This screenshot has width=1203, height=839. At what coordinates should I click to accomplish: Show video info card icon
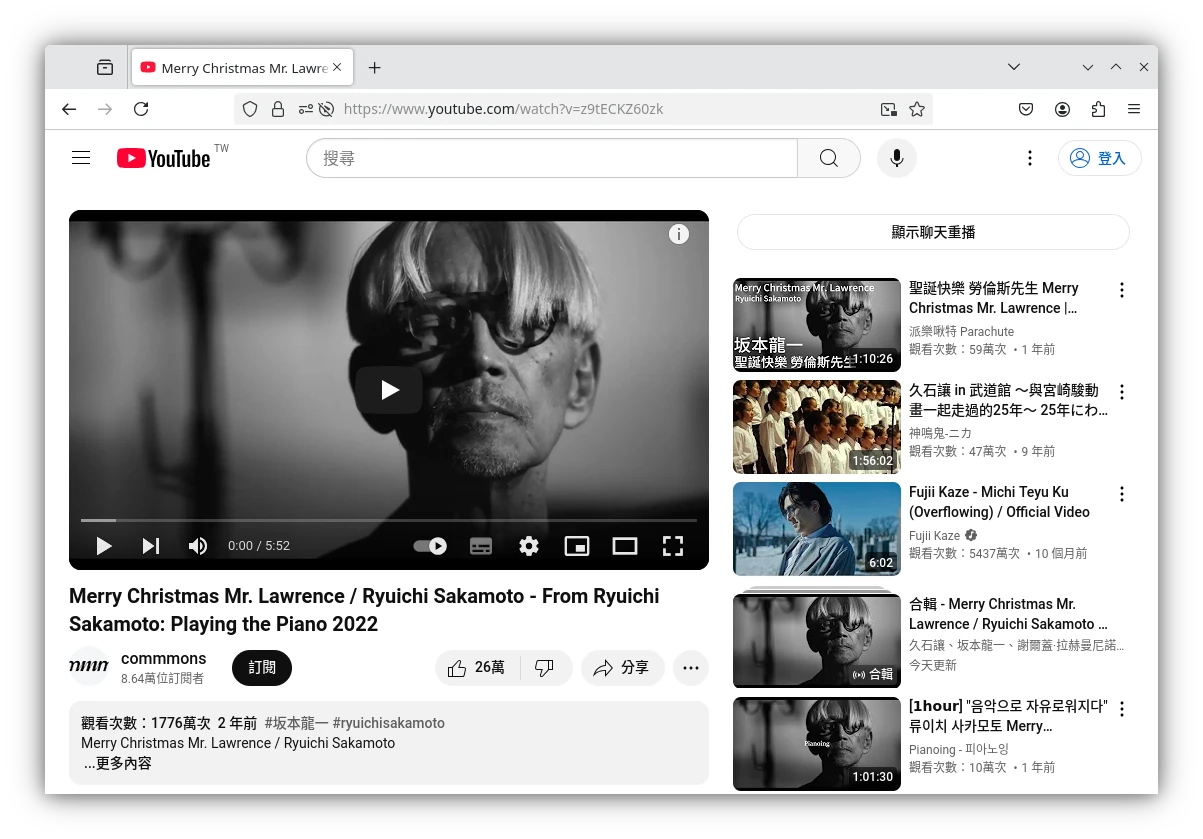pyautogui.click(x=679, y=234)
